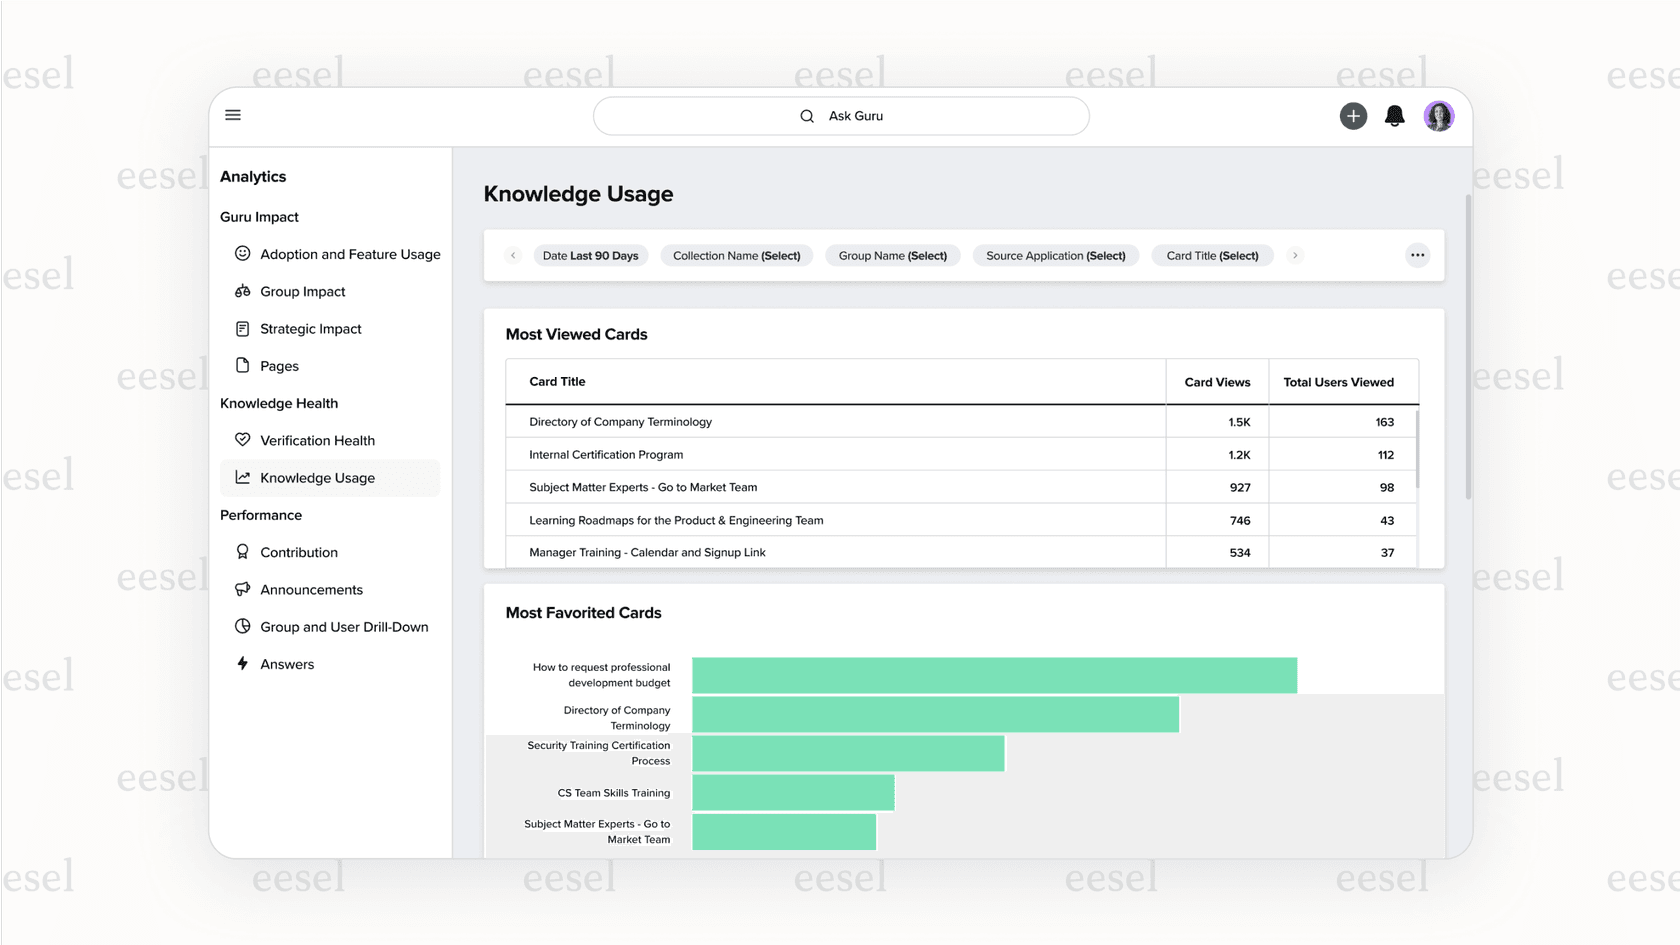Open the Source Application filter selector

coord(1055,255)
